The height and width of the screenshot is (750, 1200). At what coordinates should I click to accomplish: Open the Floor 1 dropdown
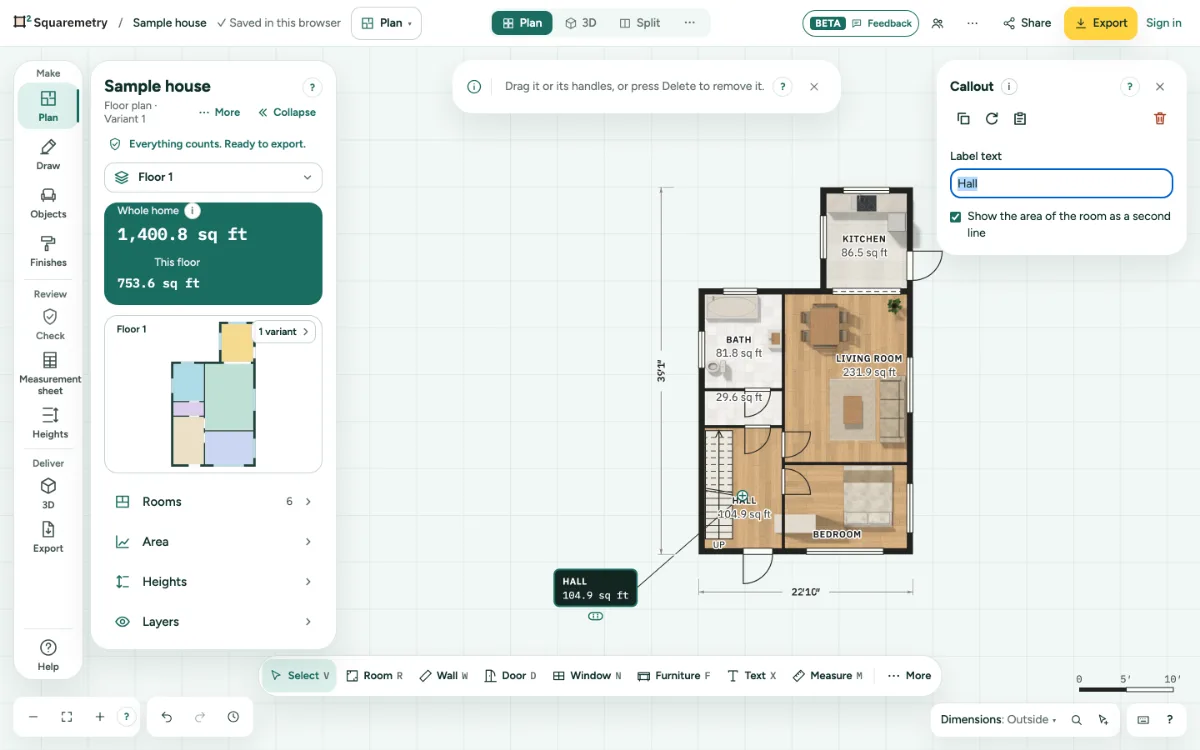click(x=213, y=177)
